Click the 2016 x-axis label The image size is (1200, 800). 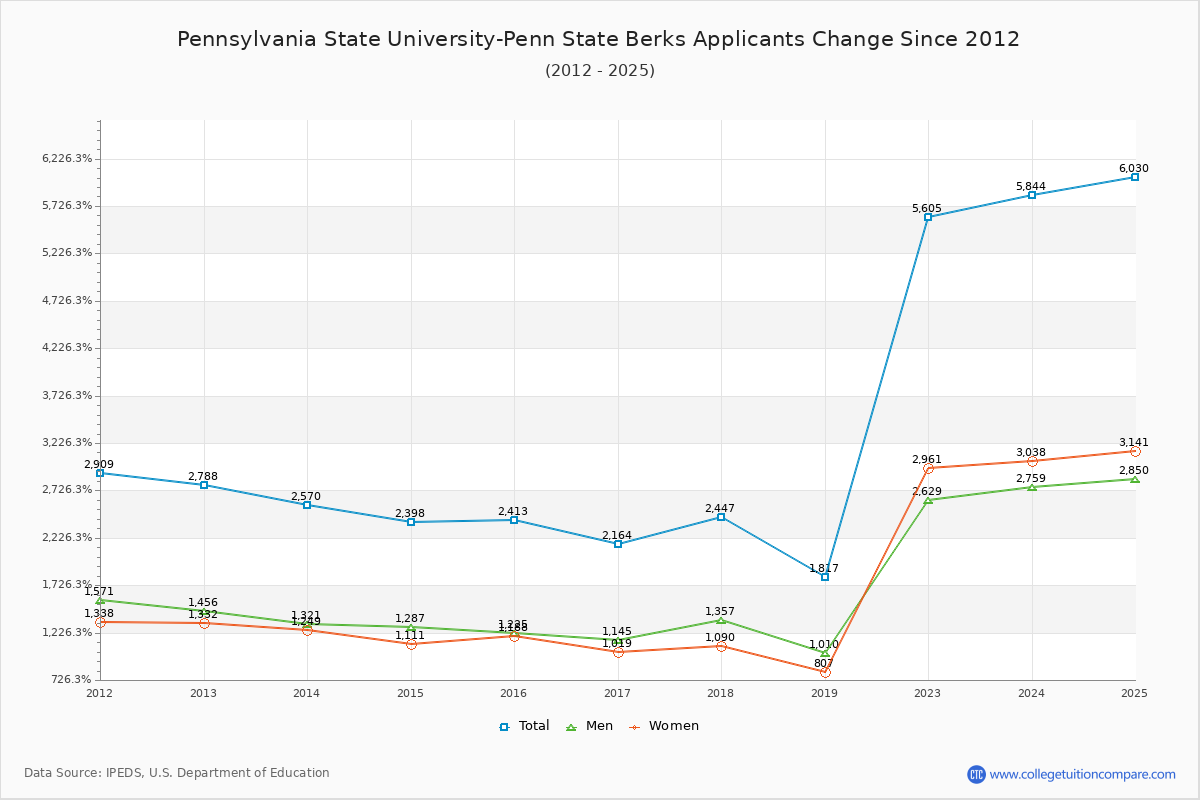pos(514,693)
